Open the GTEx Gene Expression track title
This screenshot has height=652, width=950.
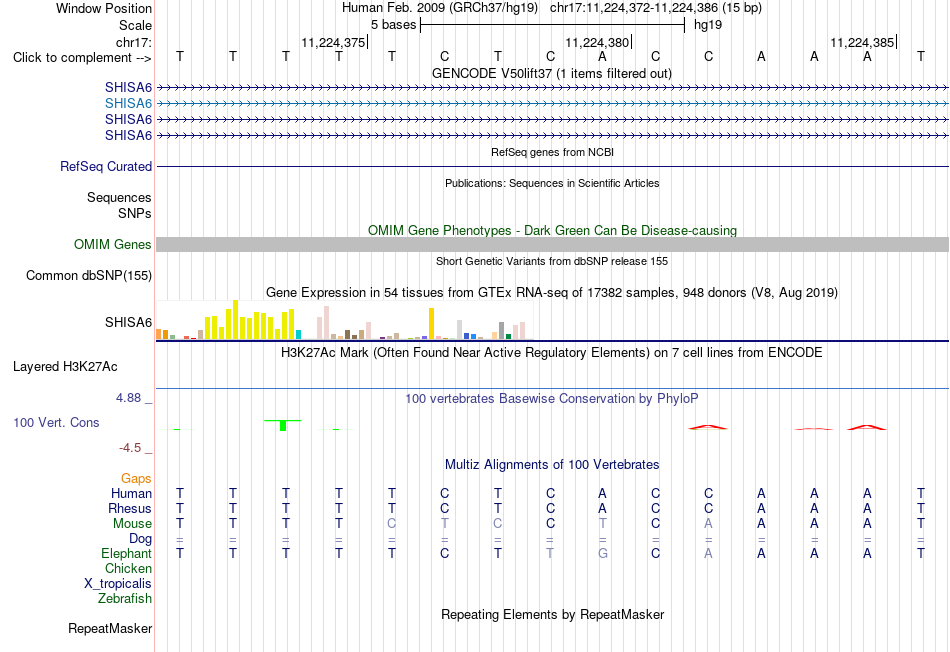tap(552, 293)
